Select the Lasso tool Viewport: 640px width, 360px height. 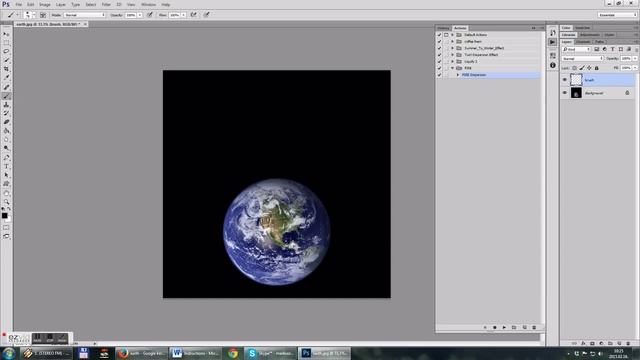click(x=6, y=51)
